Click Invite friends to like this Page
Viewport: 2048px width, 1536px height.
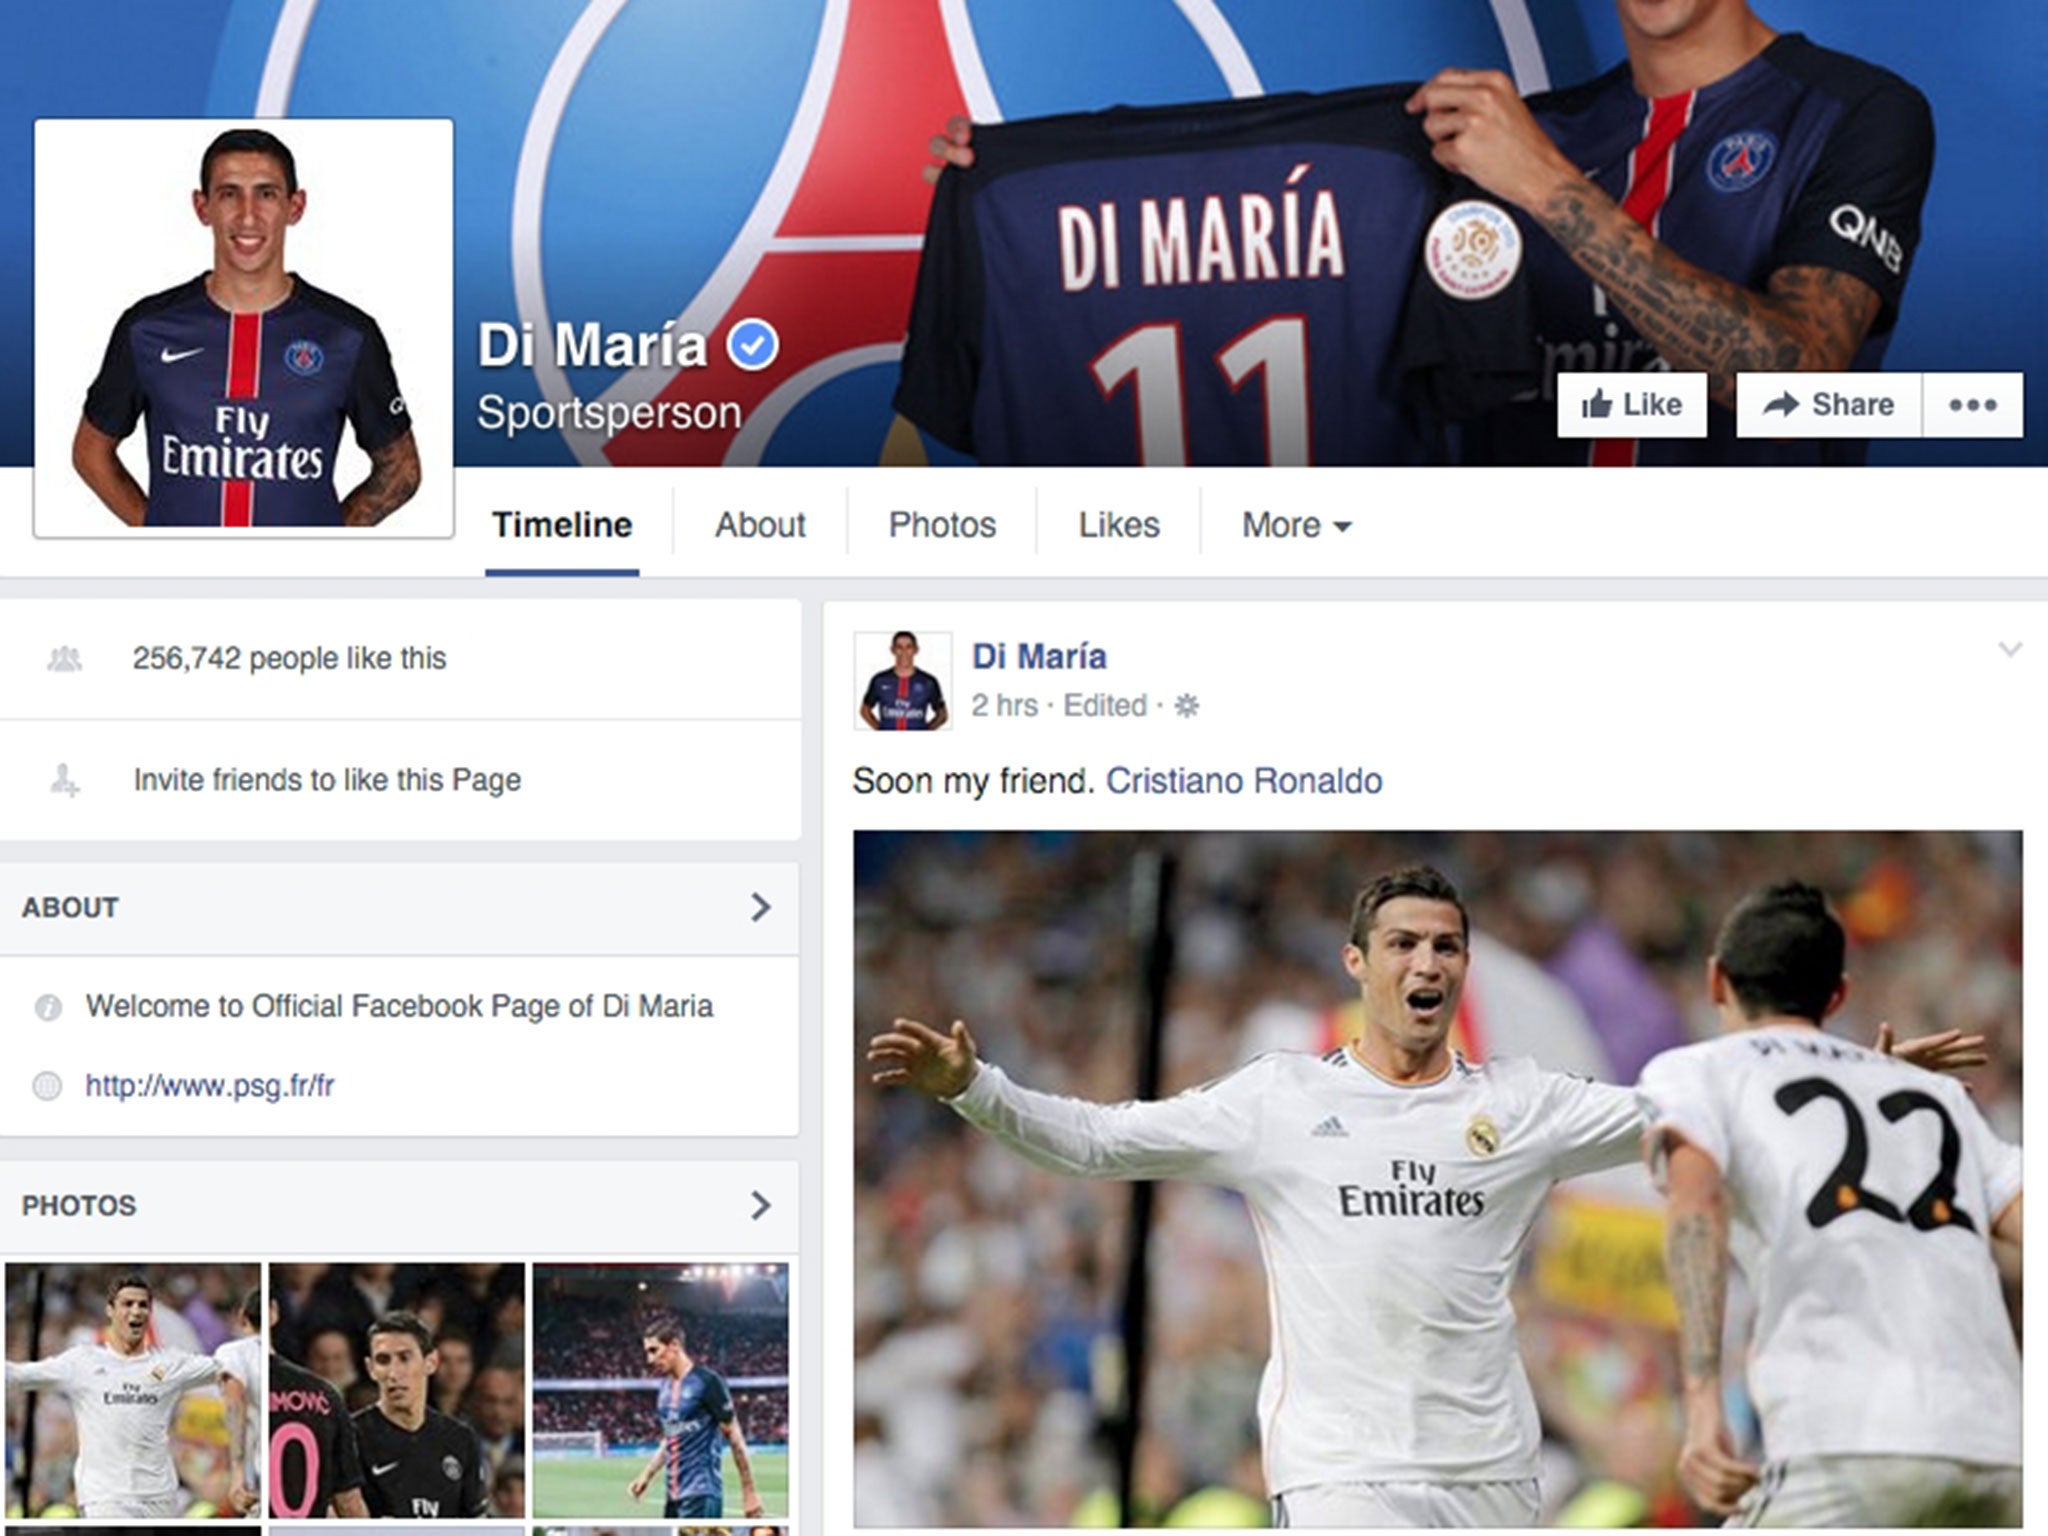click(327, 780)
